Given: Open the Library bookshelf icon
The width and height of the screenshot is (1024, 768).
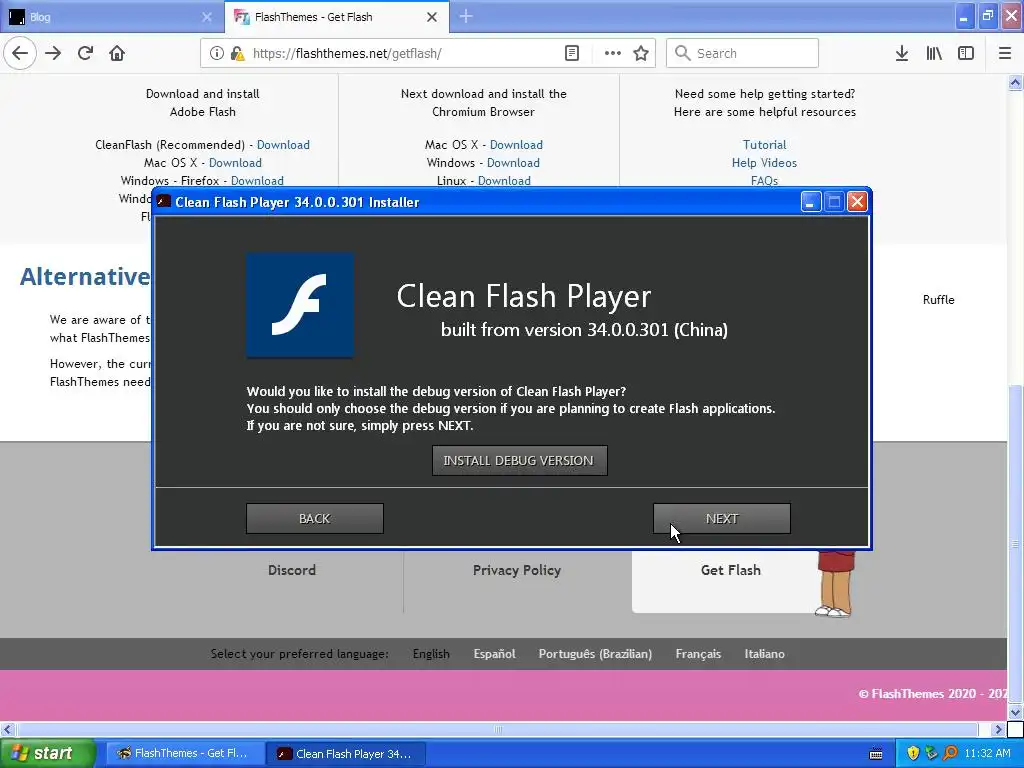Looking at the screenshot, I should click(x=934, y=53).
